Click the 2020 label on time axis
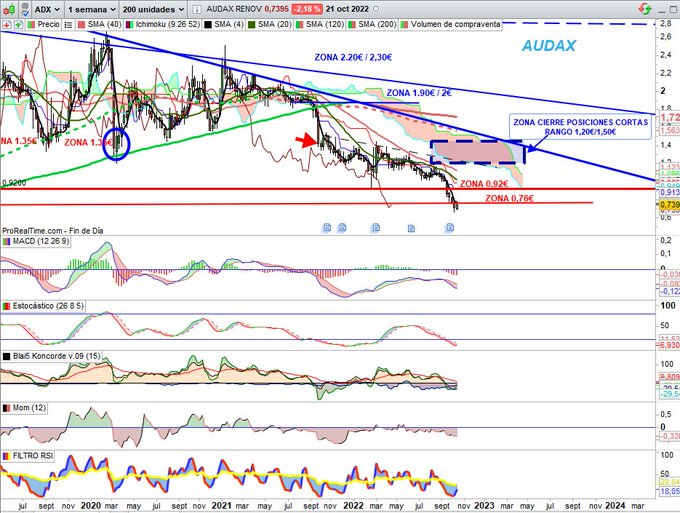This screenshot has height=513, width=680. click(x=91, y=506)
